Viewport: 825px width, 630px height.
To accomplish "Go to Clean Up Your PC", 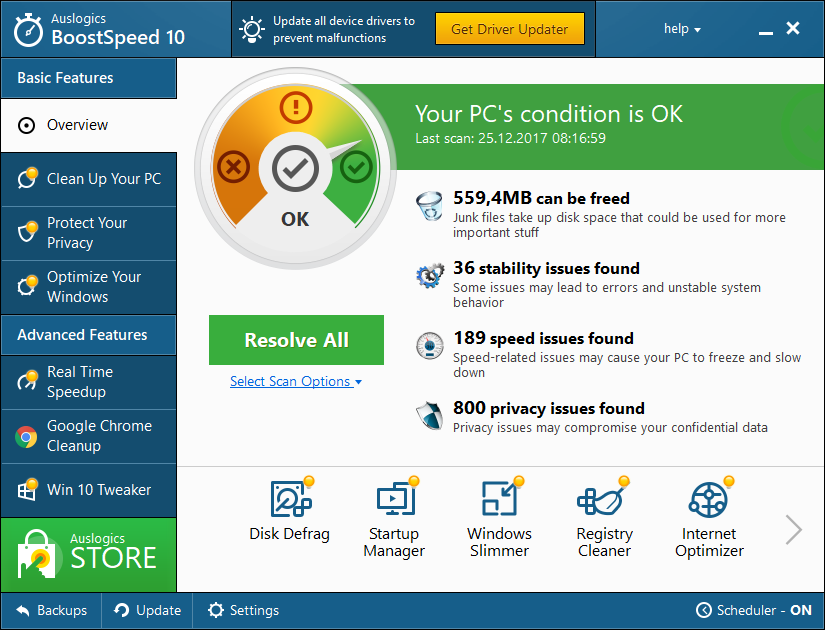I will (x=88, y=179).
